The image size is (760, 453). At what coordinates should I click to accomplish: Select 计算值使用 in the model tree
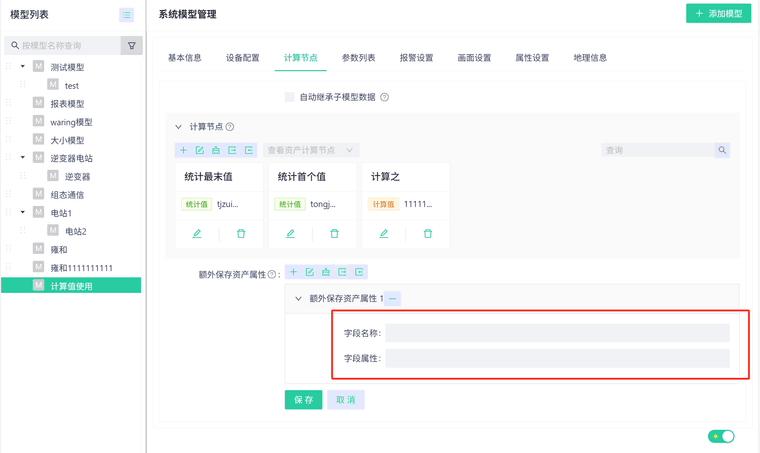[71, 286]
